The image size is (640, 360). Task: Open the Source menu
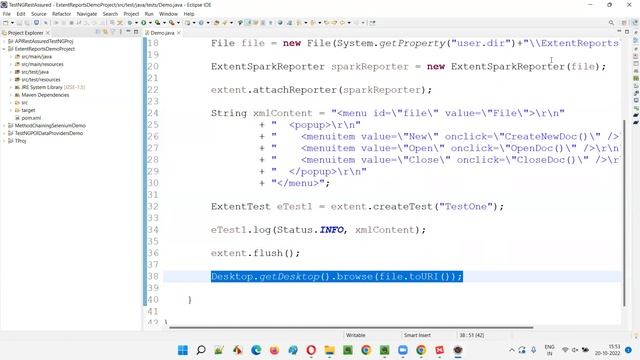39,14
